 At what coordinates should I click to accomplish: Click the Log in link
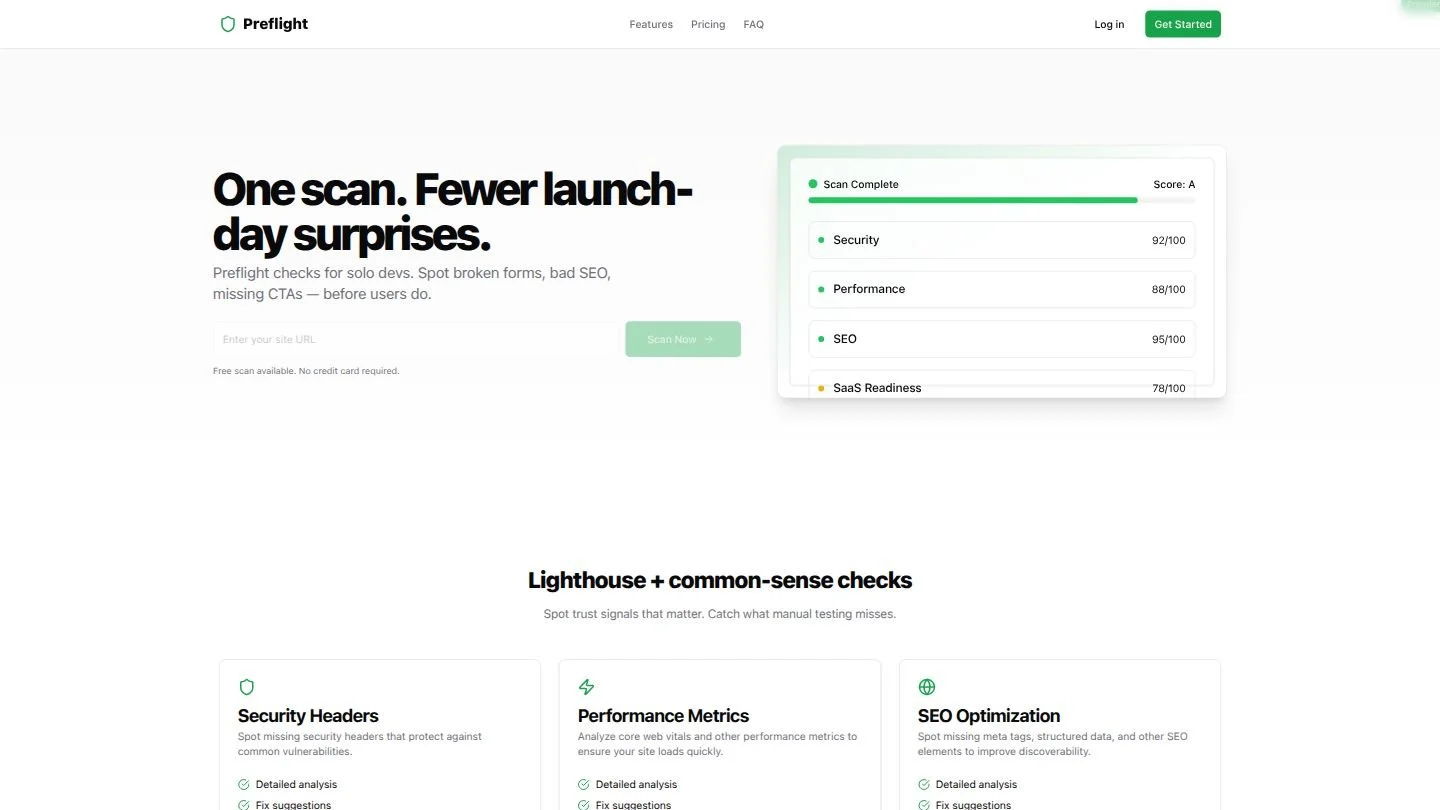pos(1109,24)
